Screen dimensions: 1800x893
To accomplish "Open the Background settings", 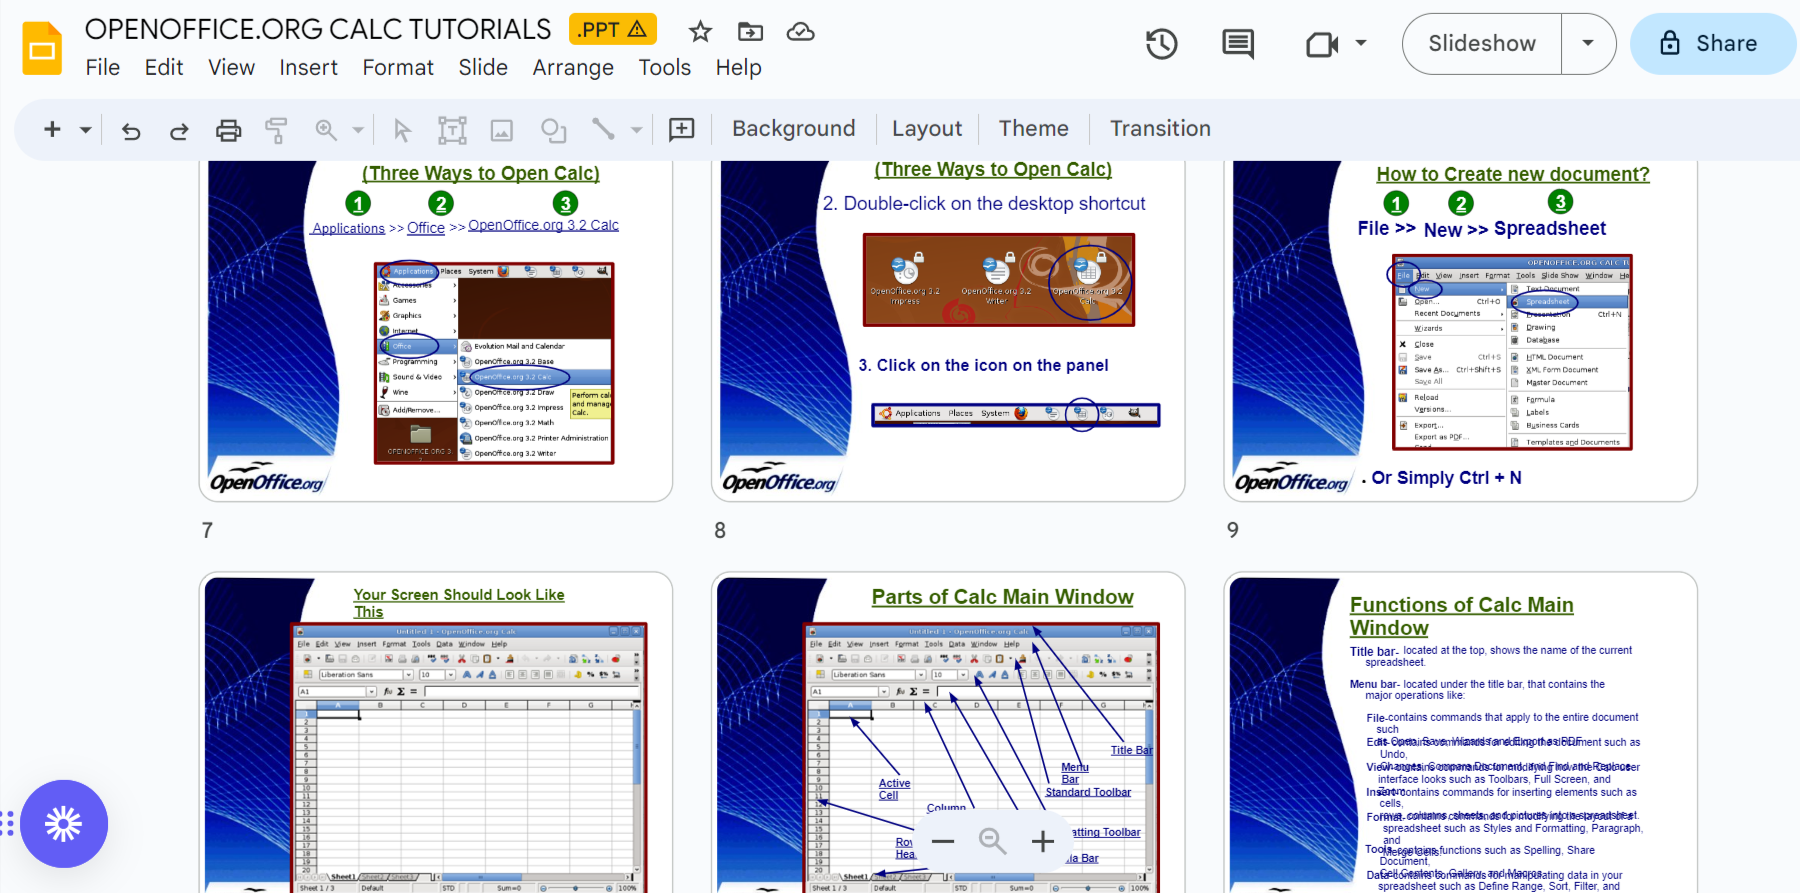I will click(794, 129).
